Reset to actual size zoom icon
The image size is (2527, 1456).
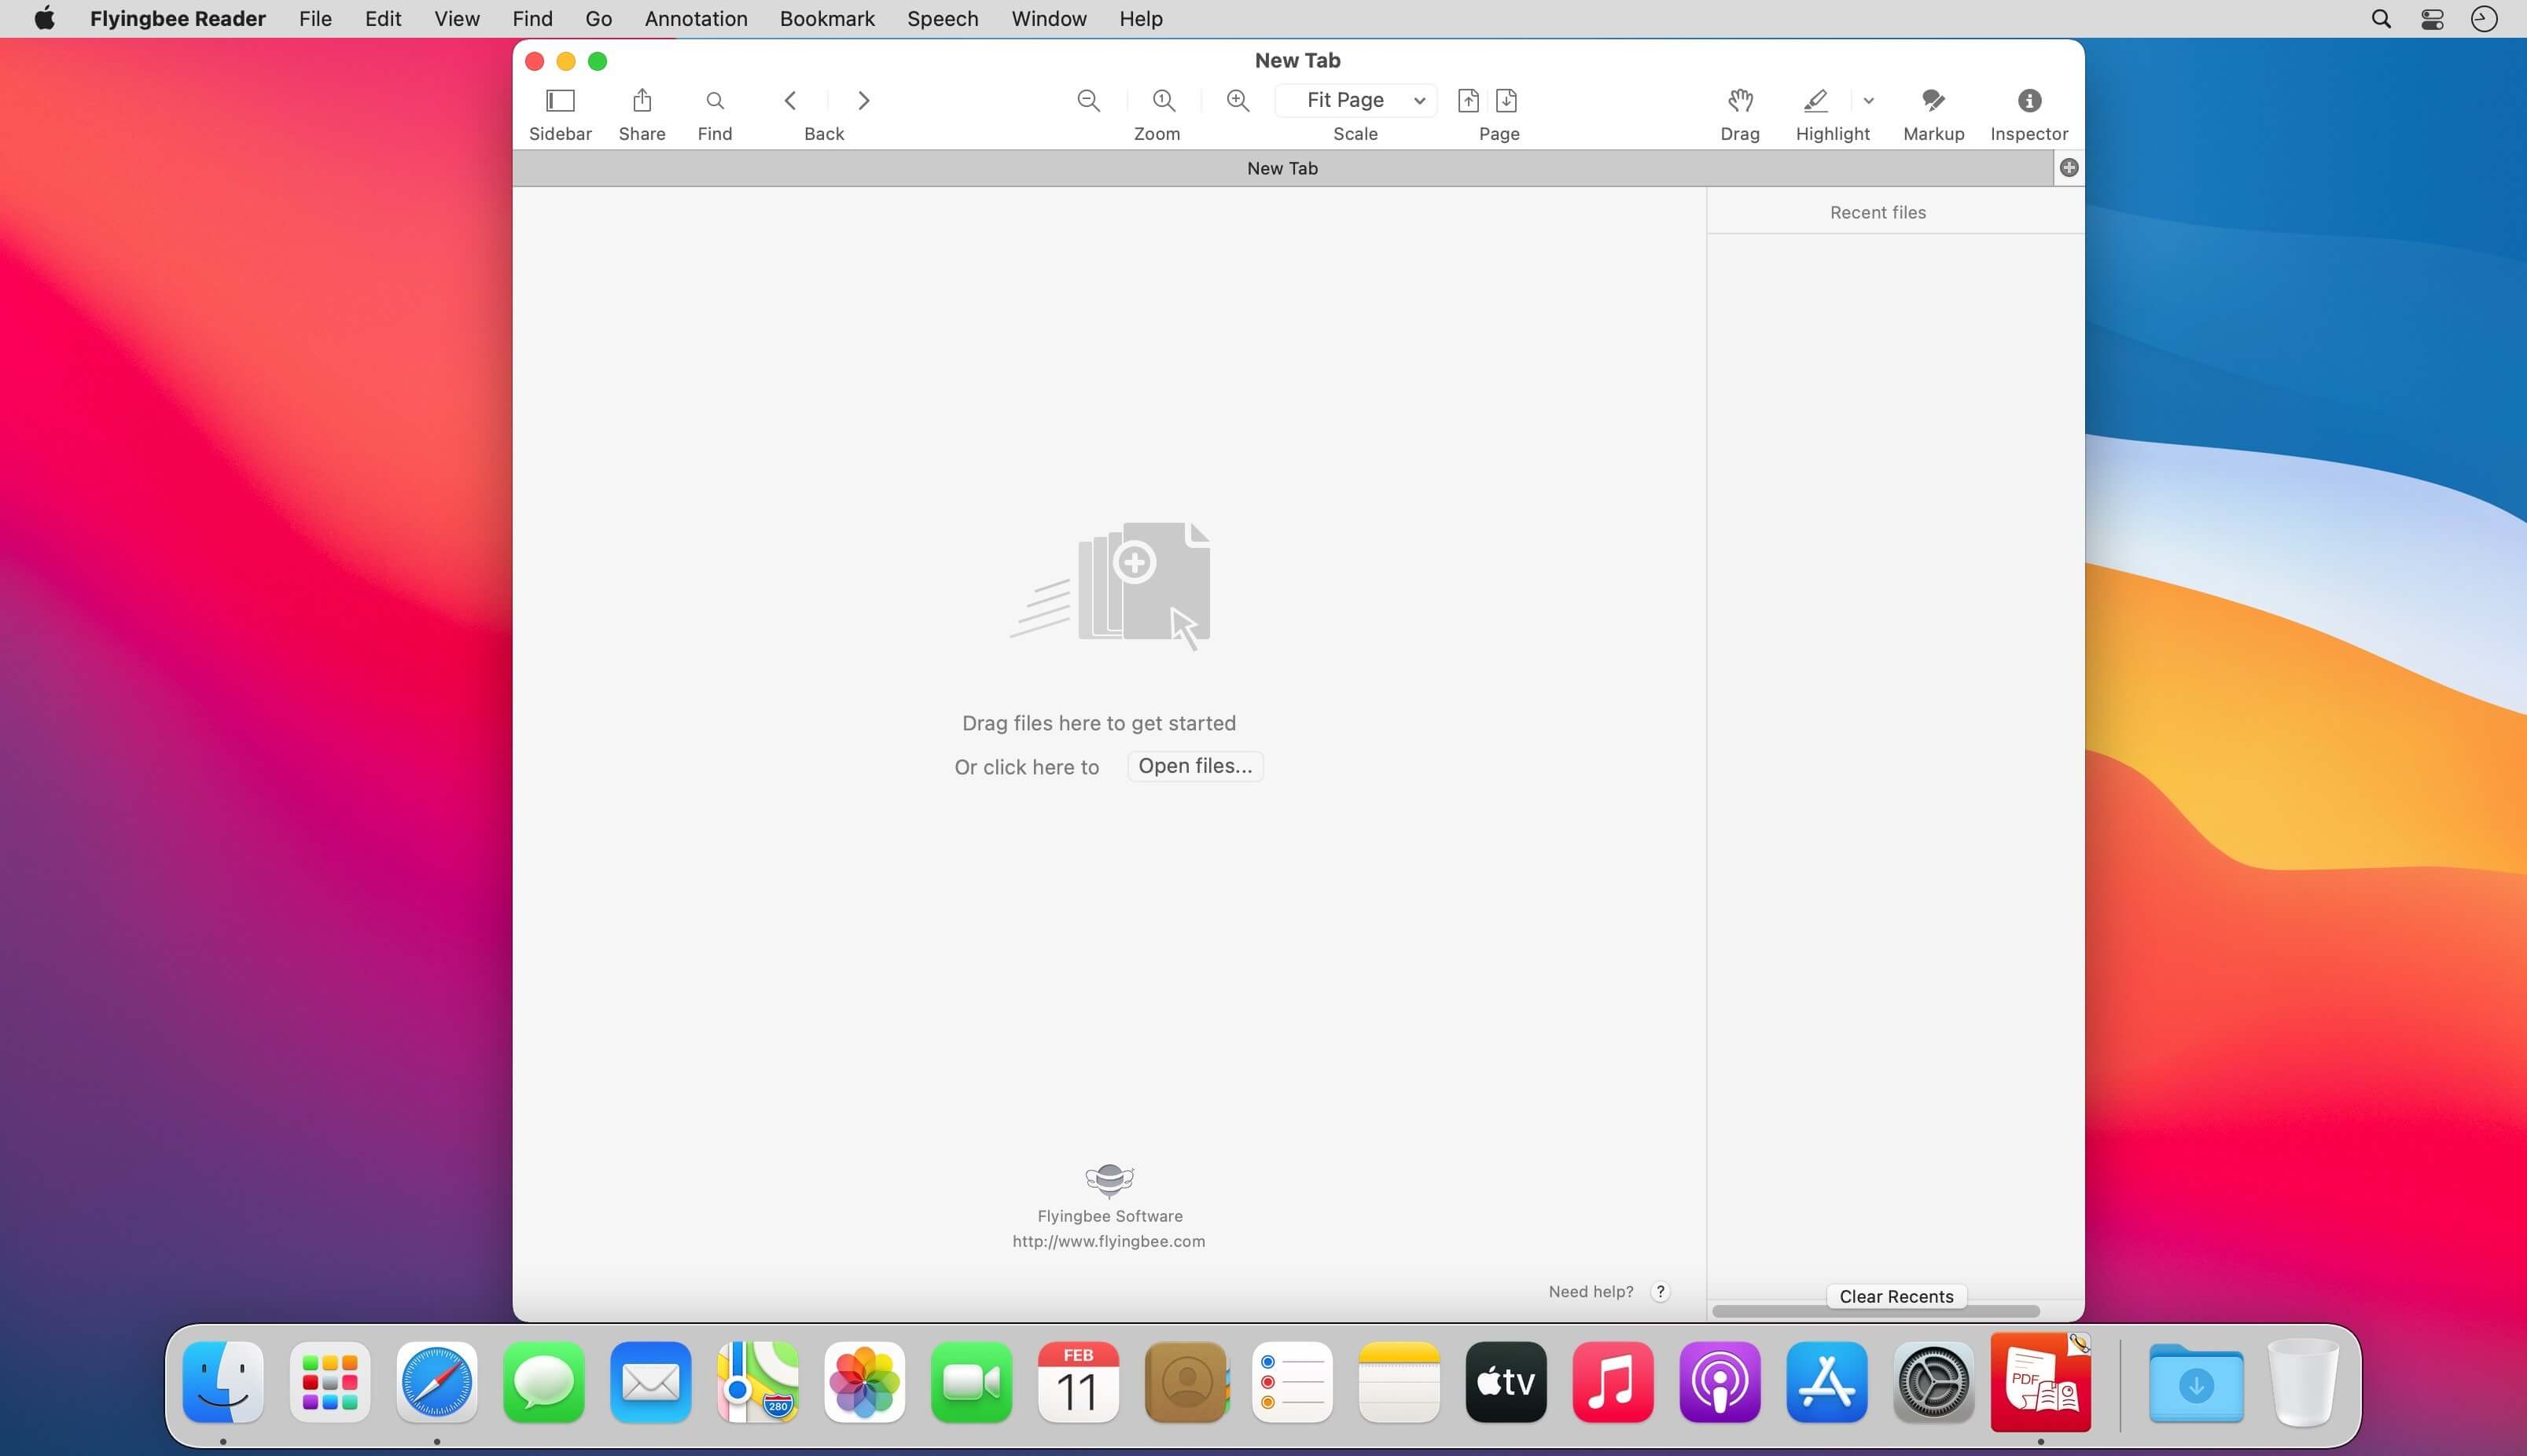(x=1163, y=101)
